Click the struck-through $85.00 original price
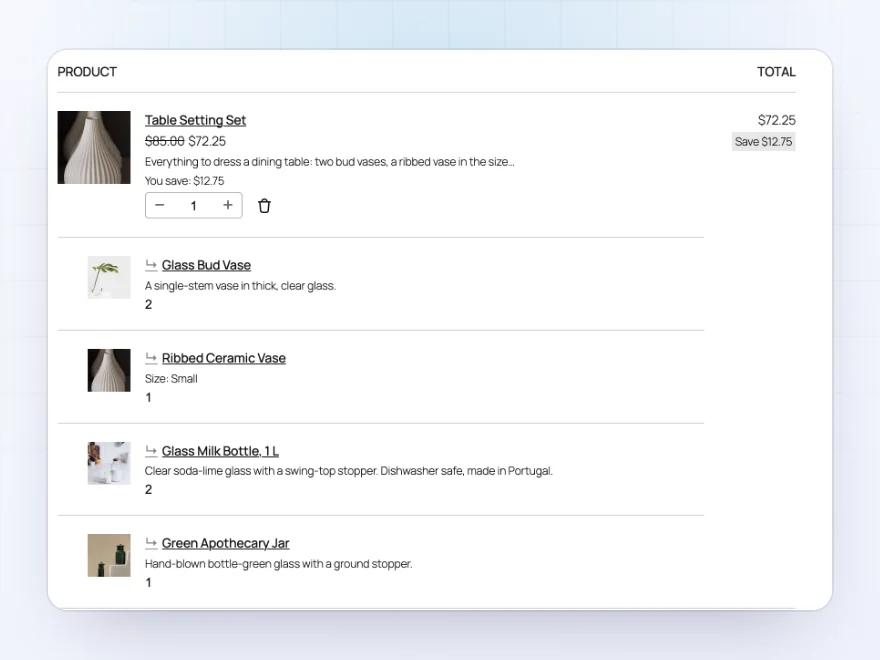The height and width of the screenshot is (660, 880). [164, 141]
